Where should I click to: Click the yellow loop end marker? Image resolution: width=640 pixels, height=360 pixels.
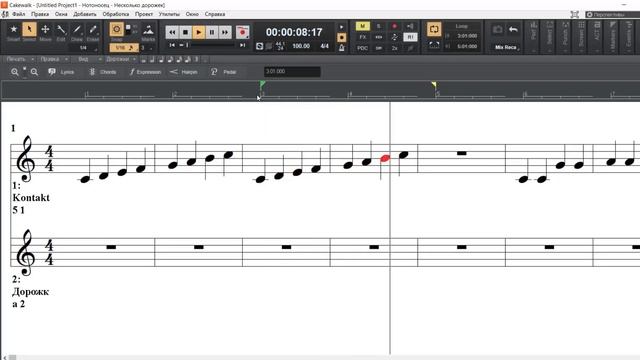pyautogui.click(x=434, y=84)
